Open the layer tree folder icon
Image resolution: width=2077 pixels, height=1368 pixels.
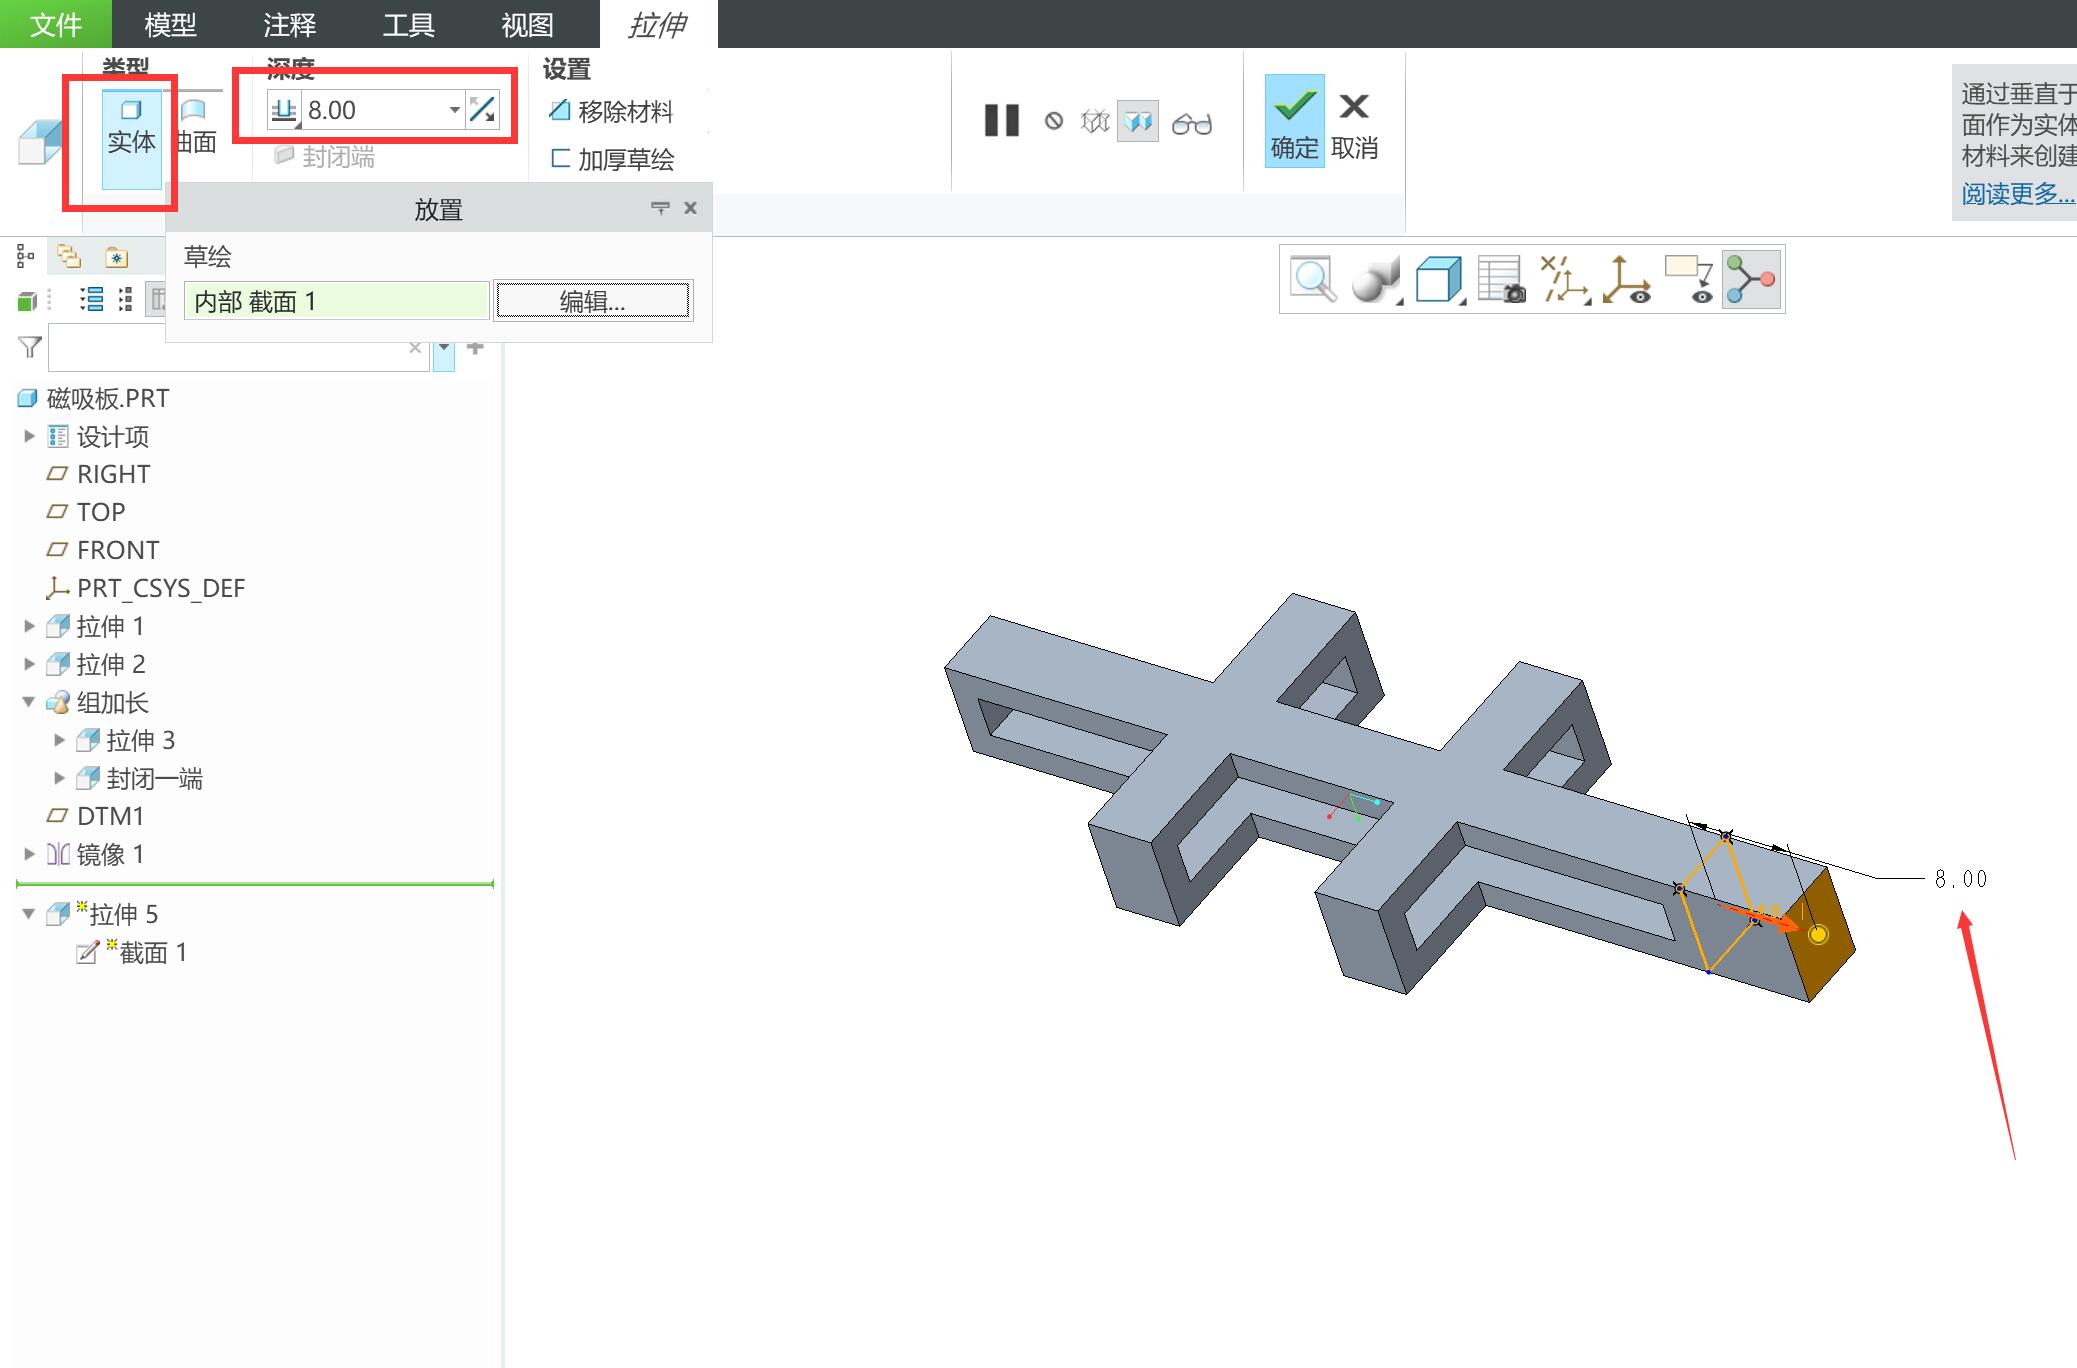click(x=69, y=257)
